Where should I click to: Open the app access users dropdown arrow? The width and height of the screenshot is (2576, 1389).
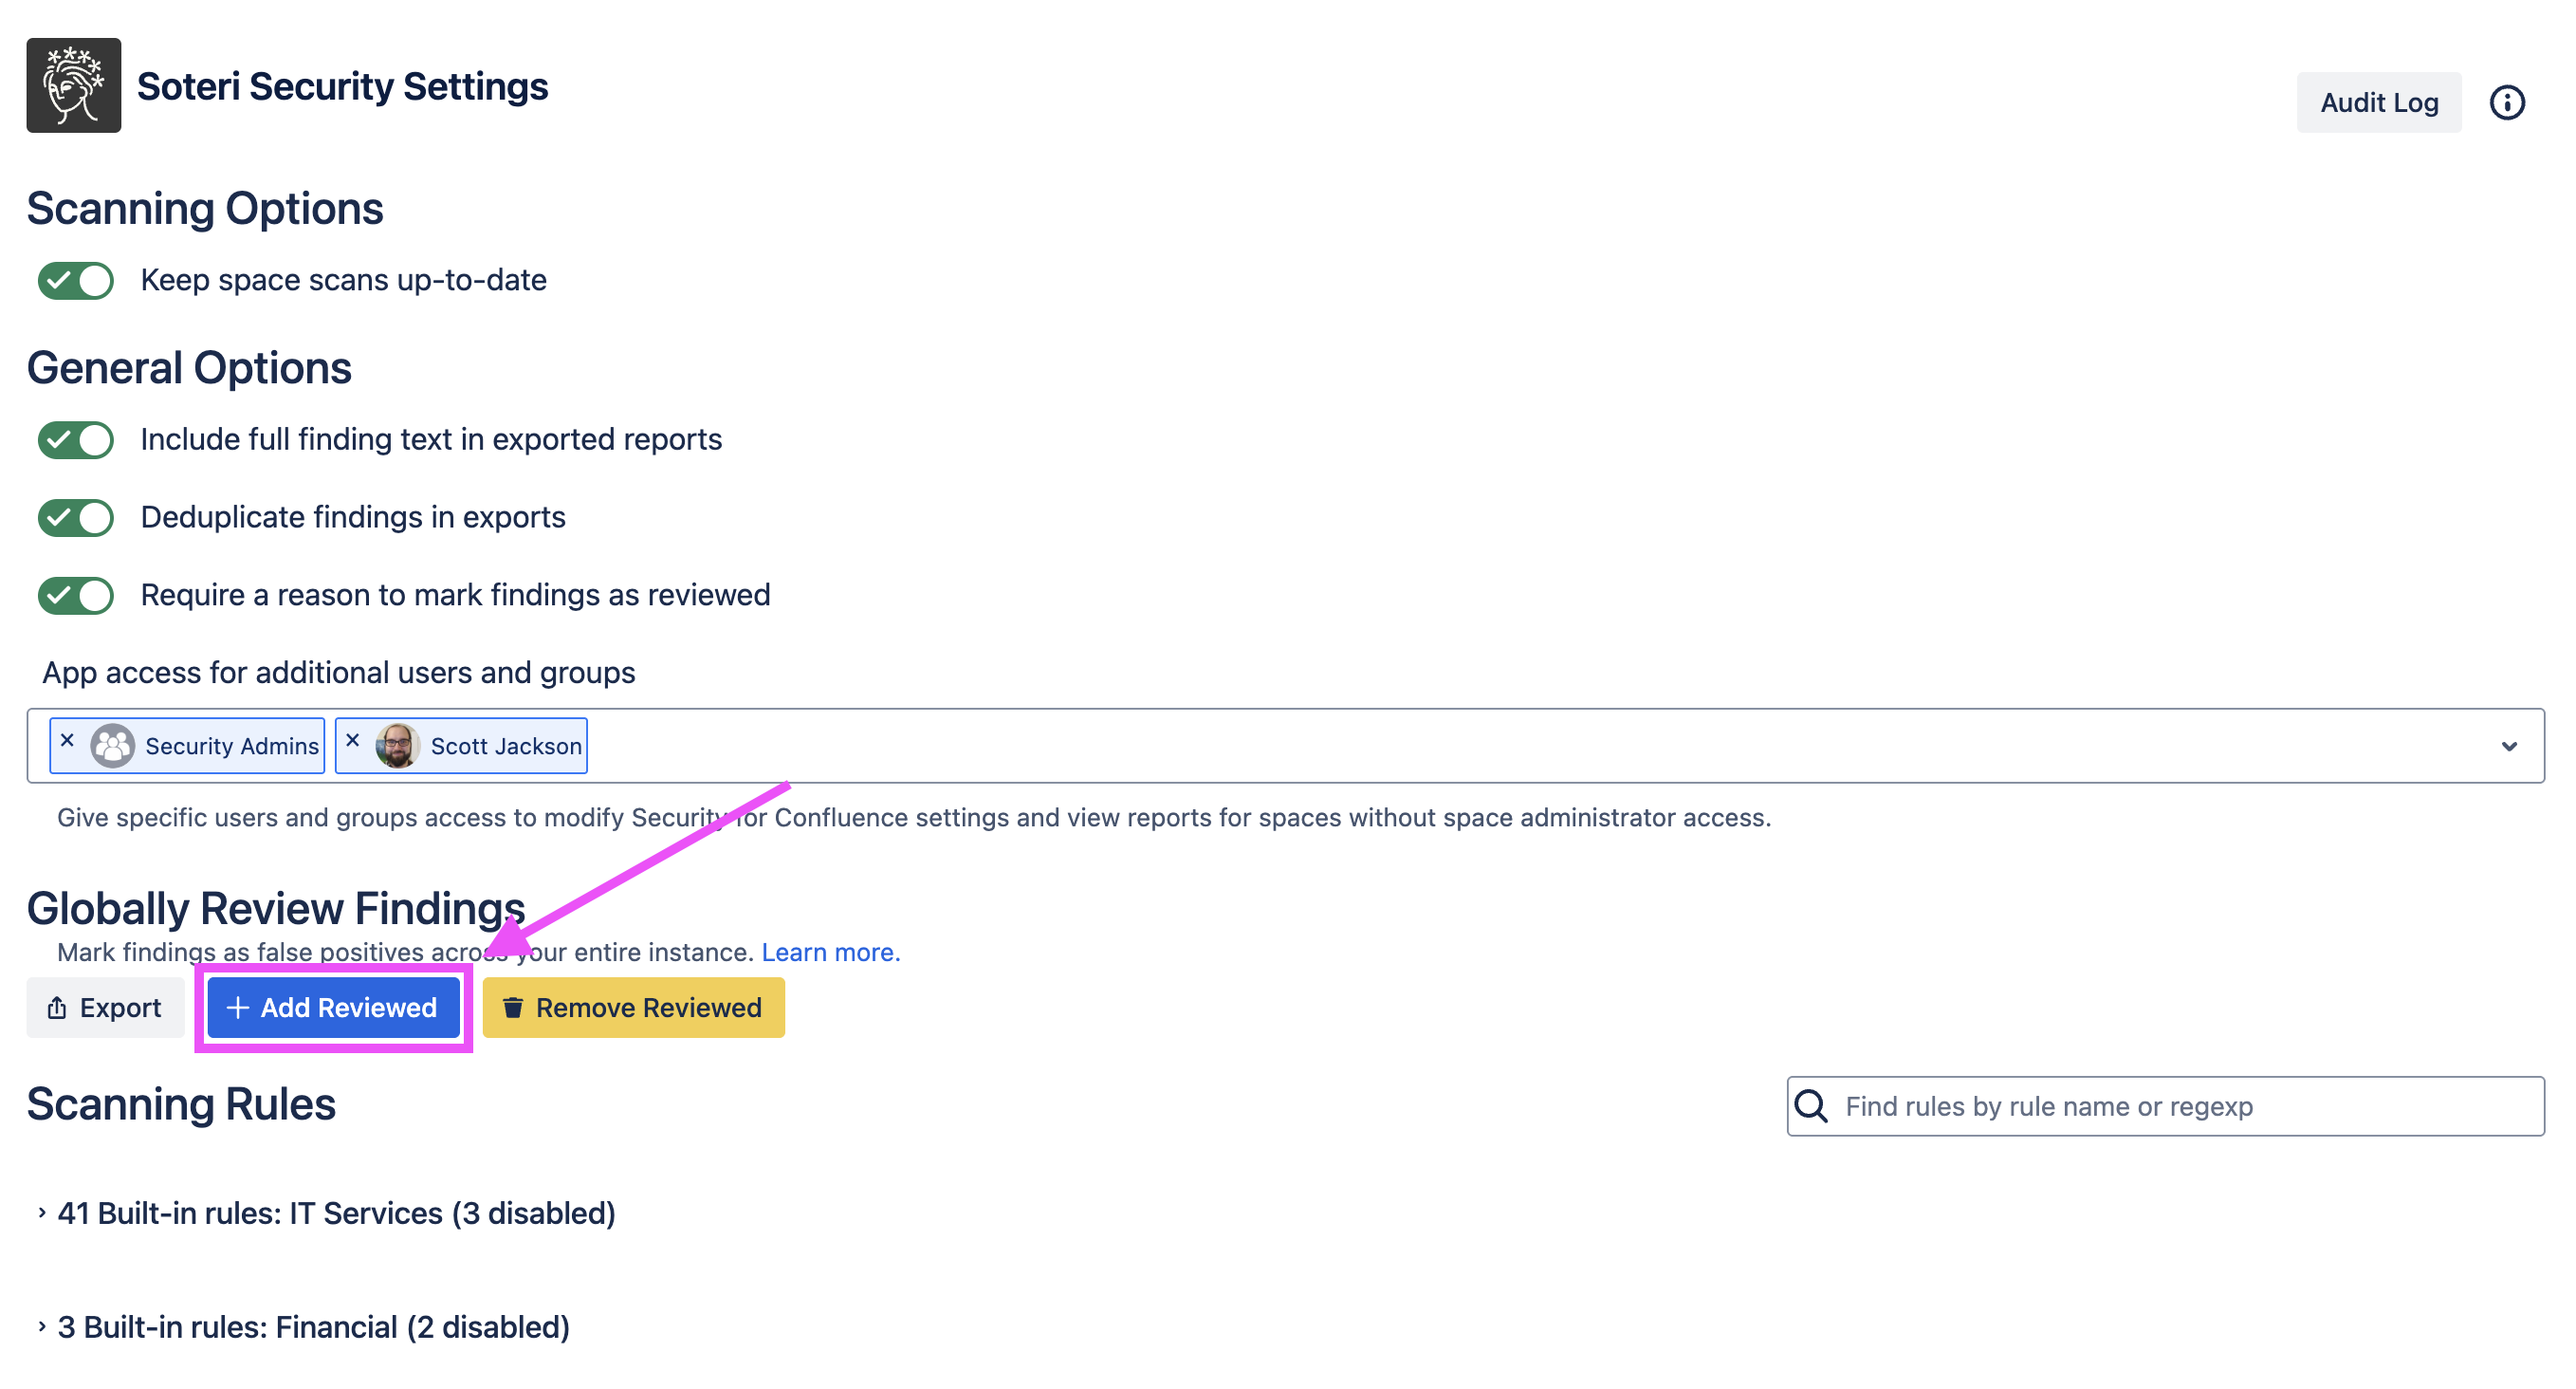coord(2508,747)
